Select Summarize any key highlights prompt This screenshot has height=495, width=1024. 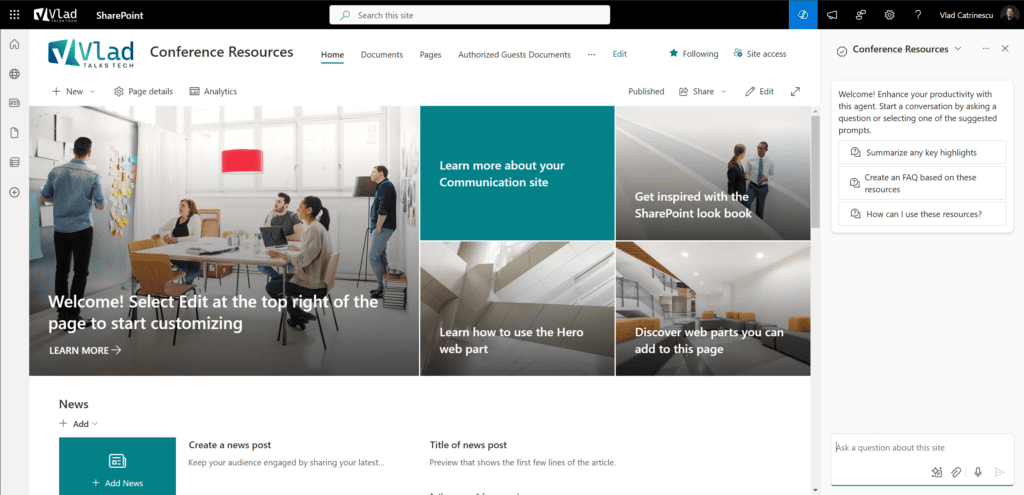tap(922, 153)
